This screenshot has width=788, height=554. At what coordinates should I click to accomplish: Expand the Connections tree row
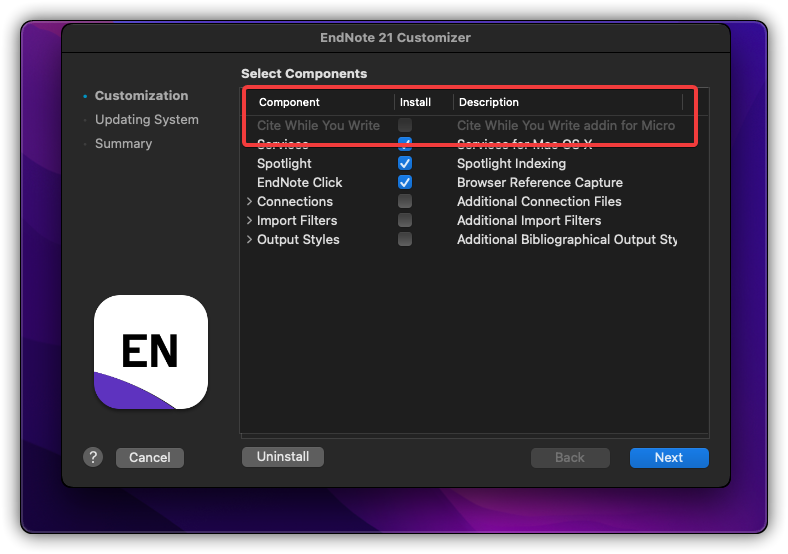(249, 202)
